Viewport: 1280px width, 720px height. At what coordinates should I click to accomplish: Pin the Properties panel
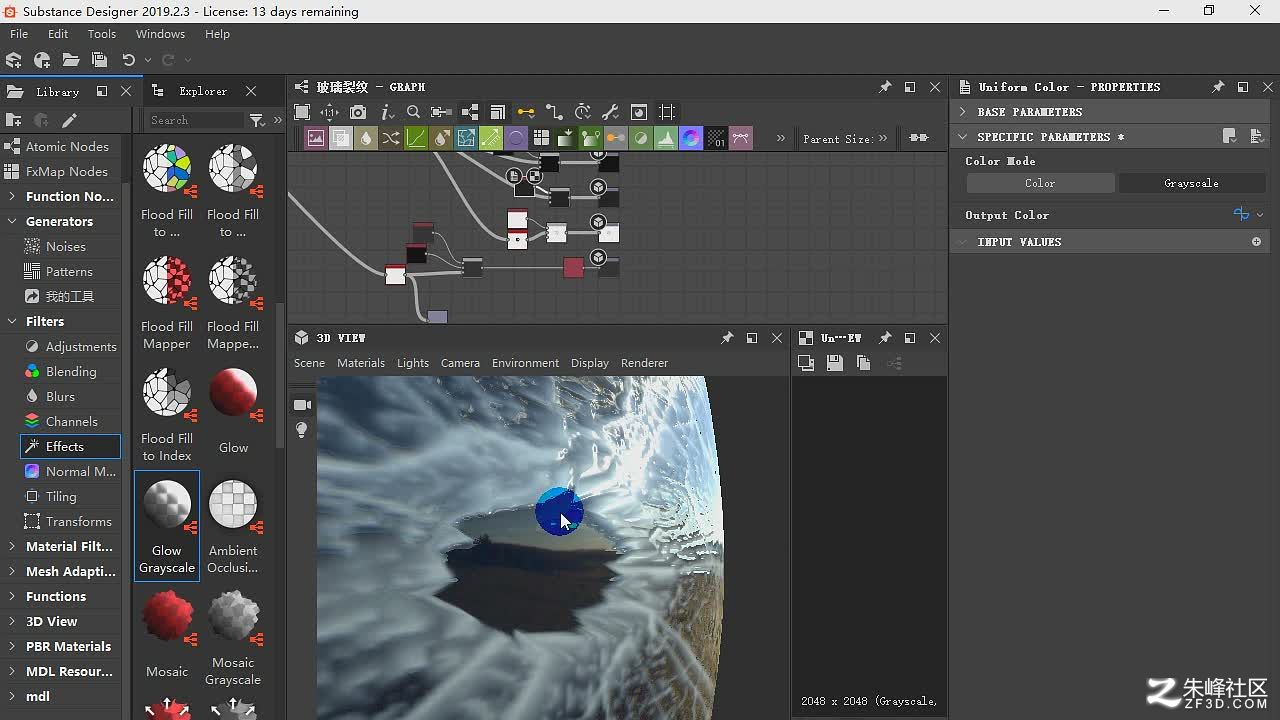(x=1218, y=87)
